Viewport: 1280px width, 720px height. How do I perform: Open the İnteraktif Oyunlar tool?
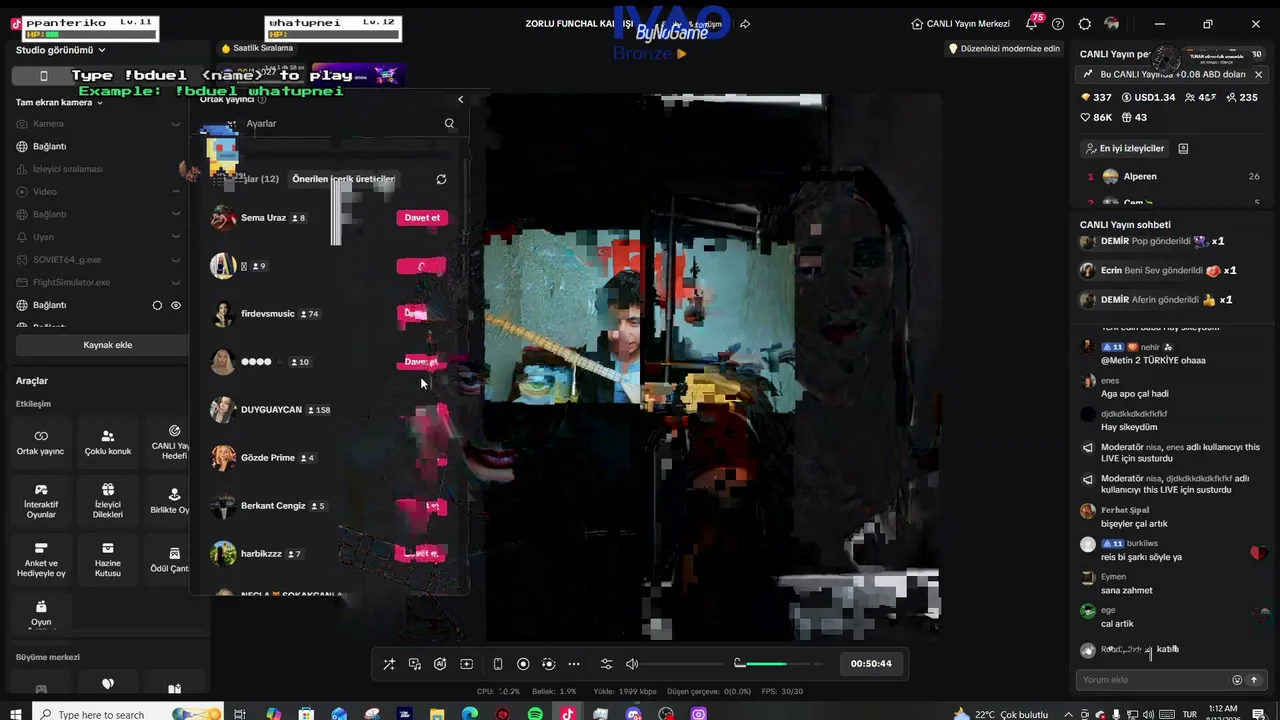[x=41, y=500]
